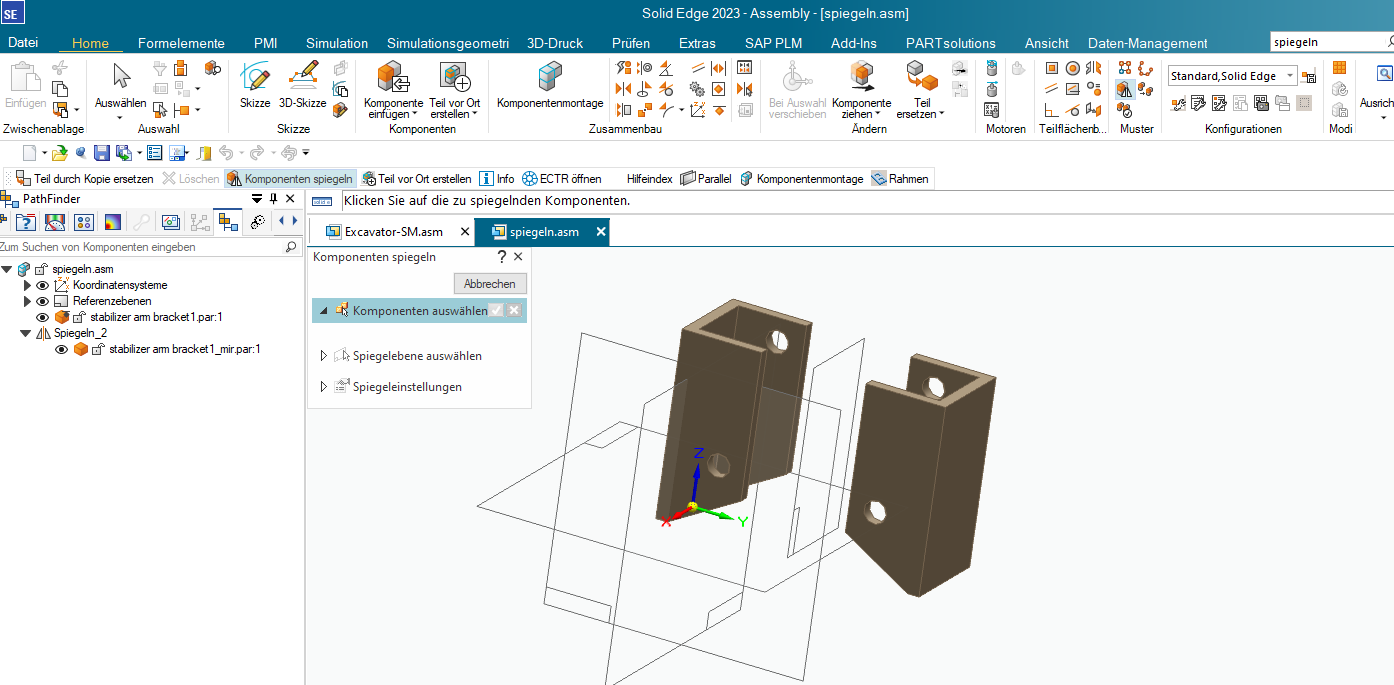Screen dimensions: 1394x685
Task: Toggle visibility eye for Referenzebenen
Action: pyautogui.click(x=42, y=301)
